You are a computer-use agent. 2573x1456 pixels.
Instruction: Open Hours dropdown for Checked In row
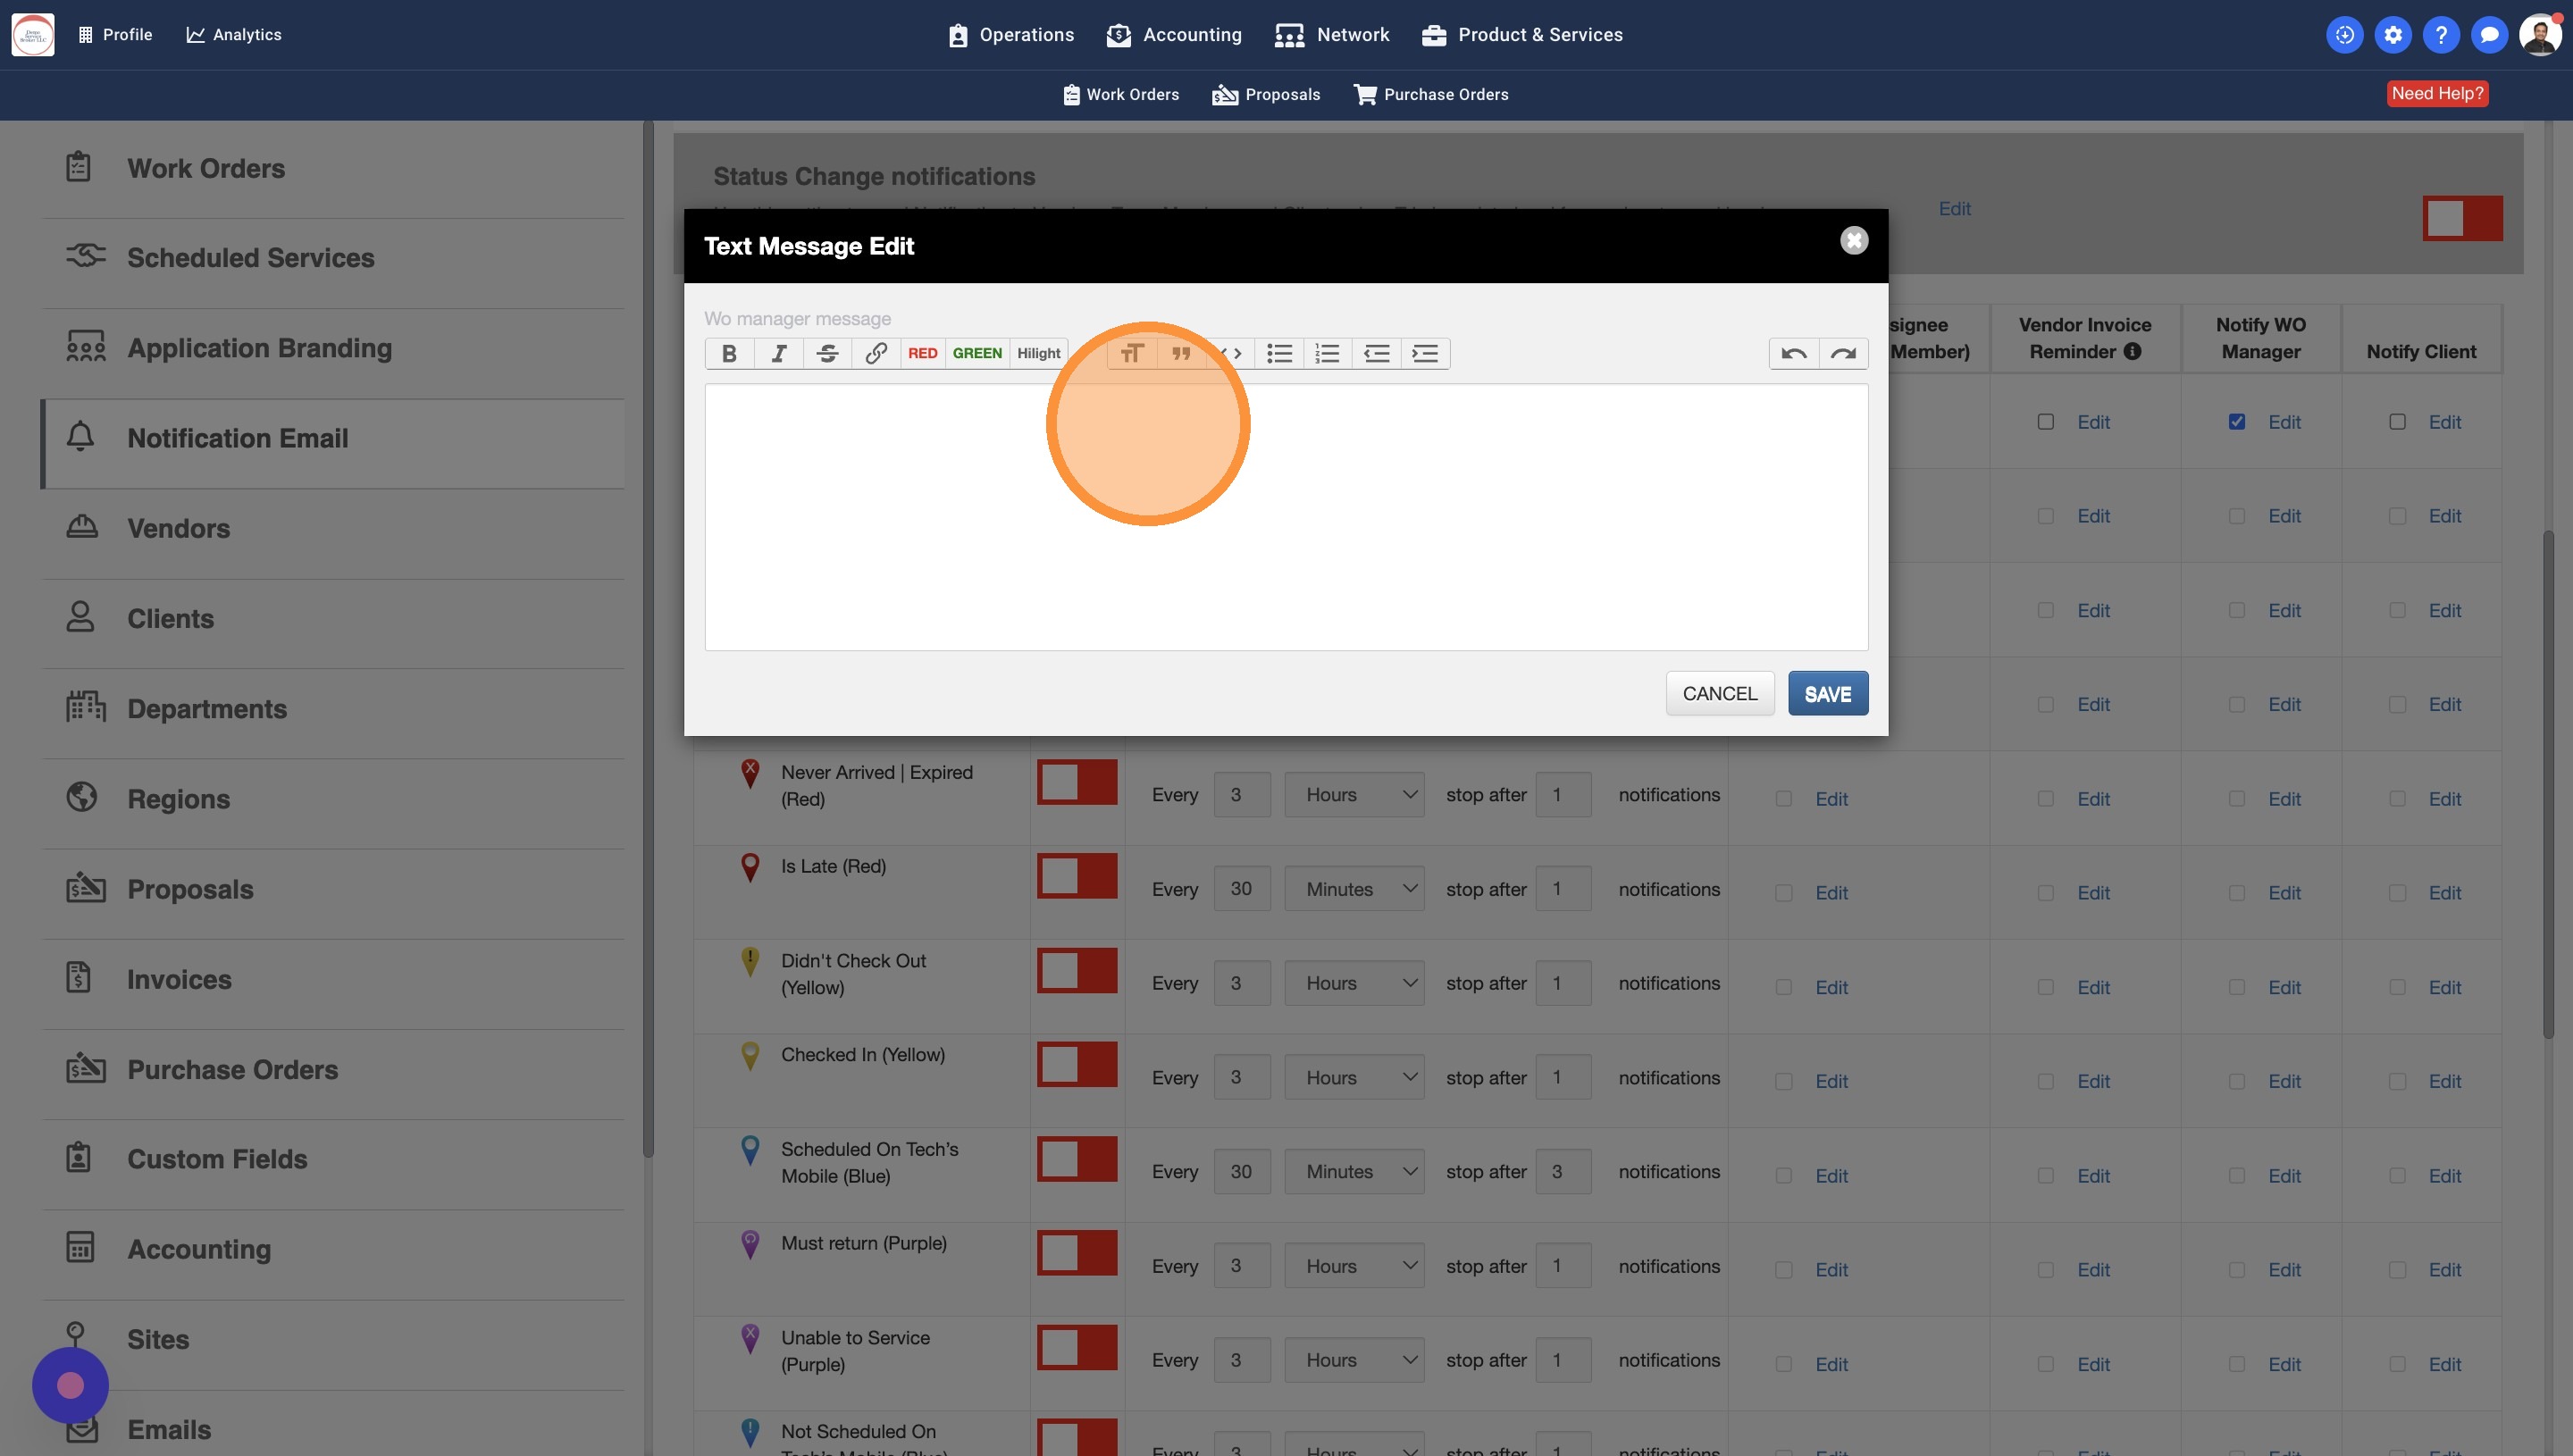click(1354, 1077)
